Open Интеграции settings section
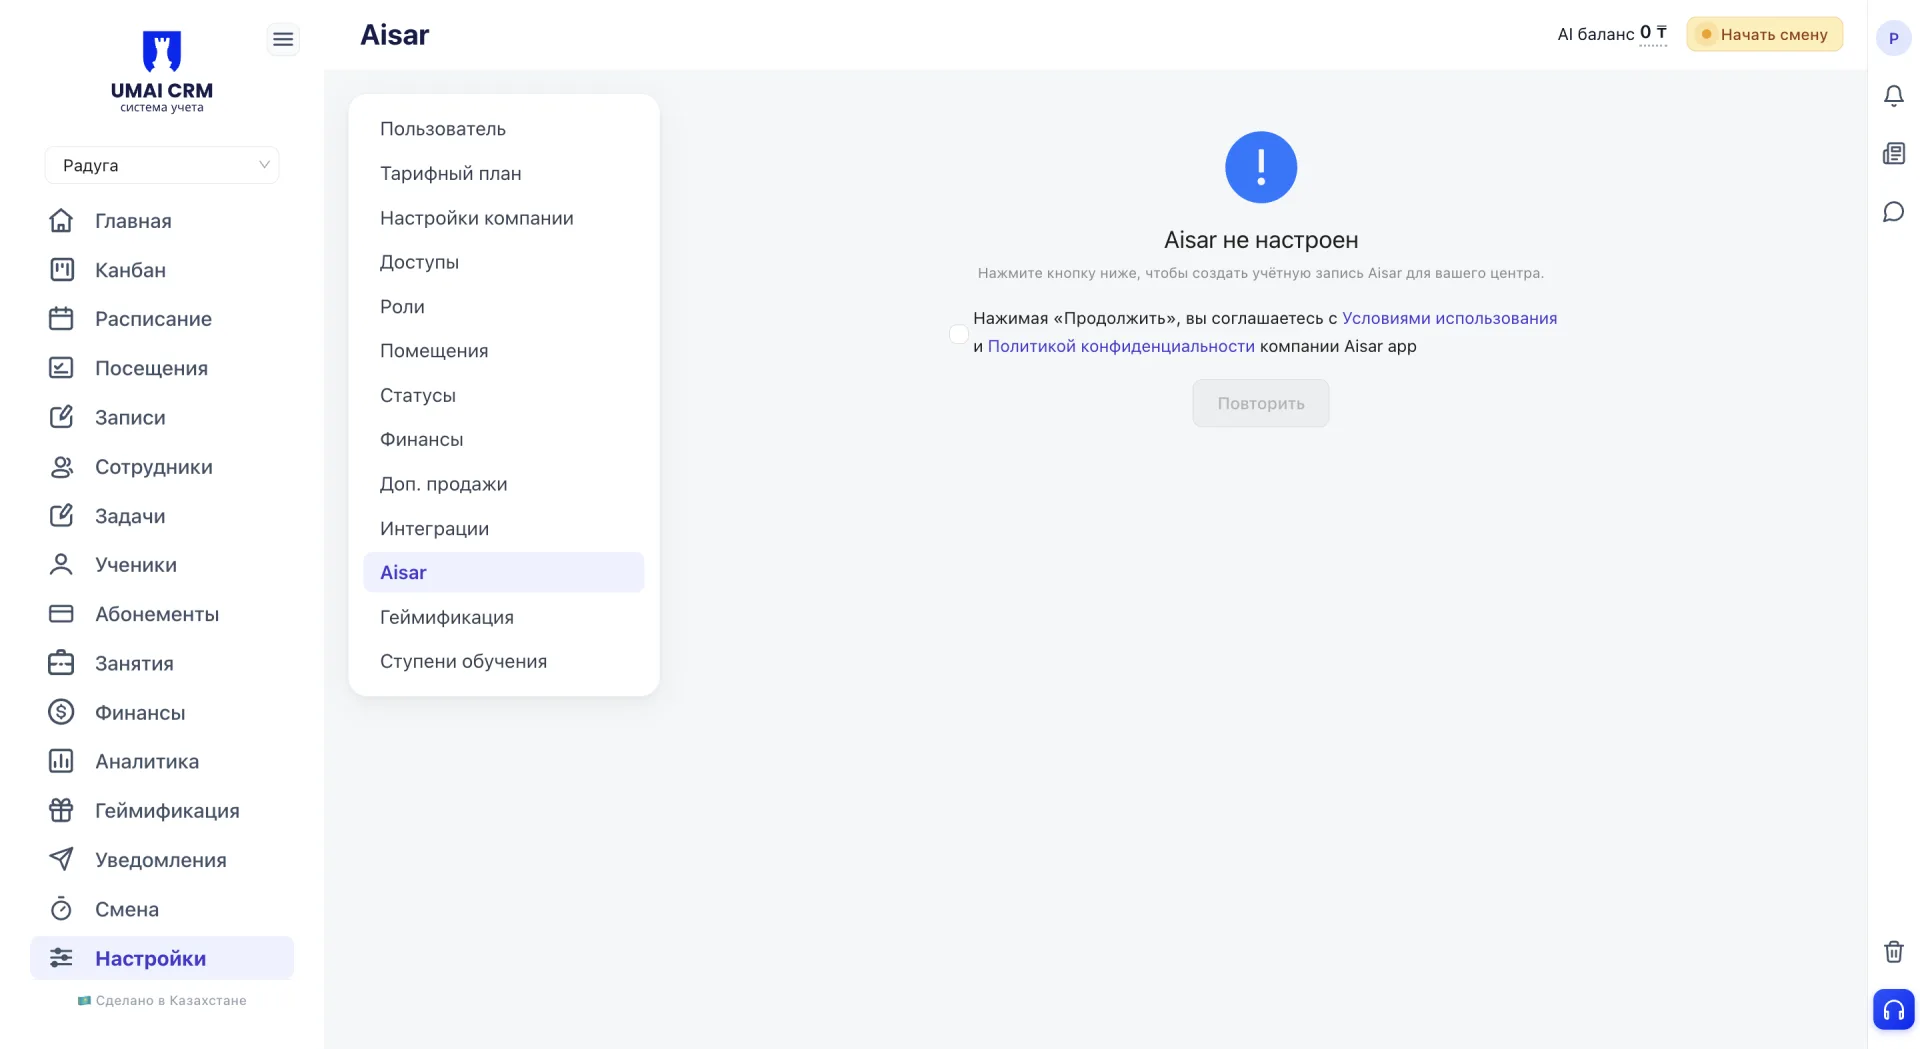 pos(504,528)
